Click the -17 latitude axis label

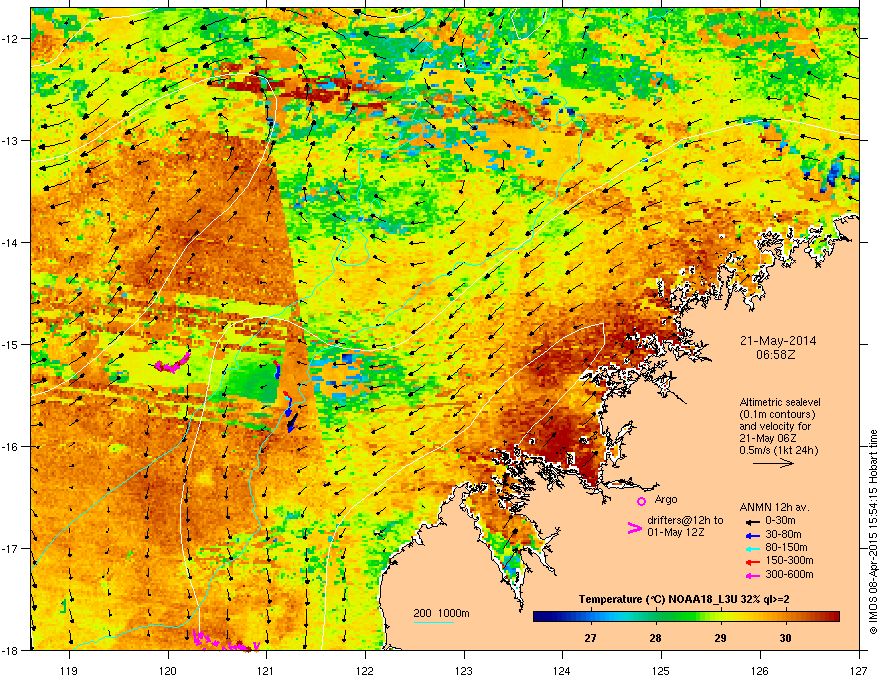10,548
